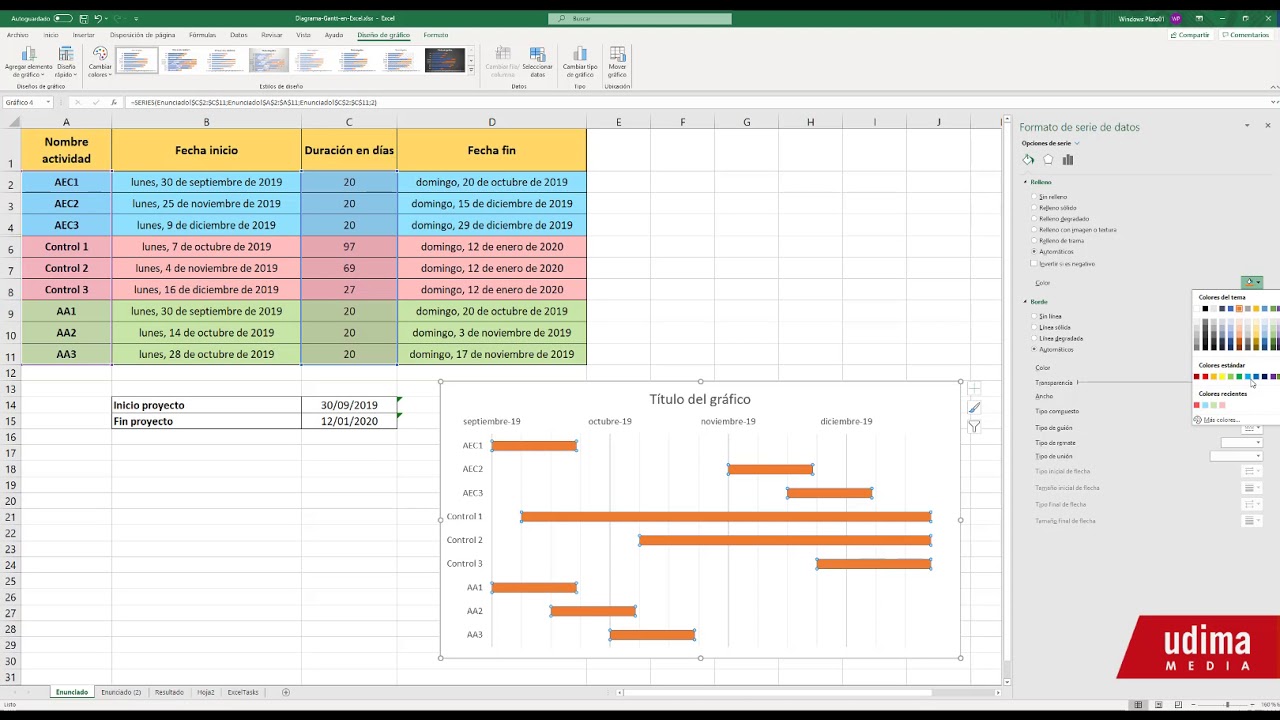Click the Título del gráfico chart title
This screenshot has height=720, width=1280.
700,399
